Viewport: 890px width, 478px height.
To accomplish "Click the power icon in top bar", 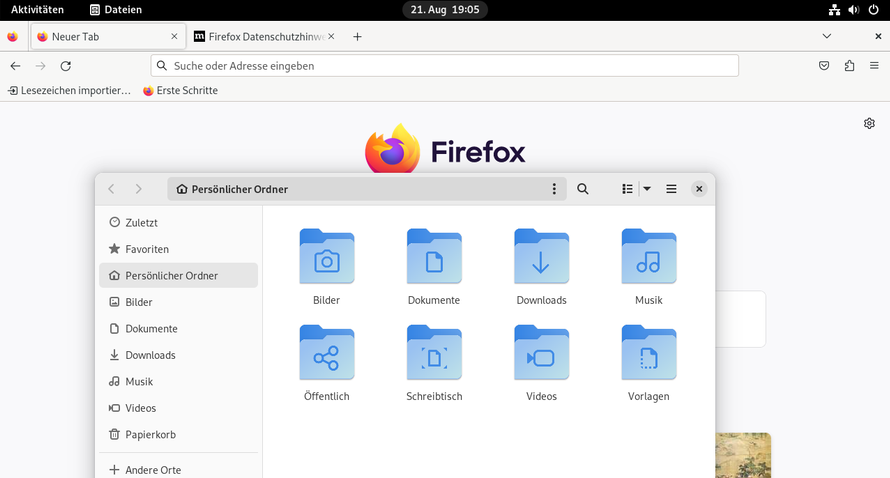I will (x=874, y=10).
